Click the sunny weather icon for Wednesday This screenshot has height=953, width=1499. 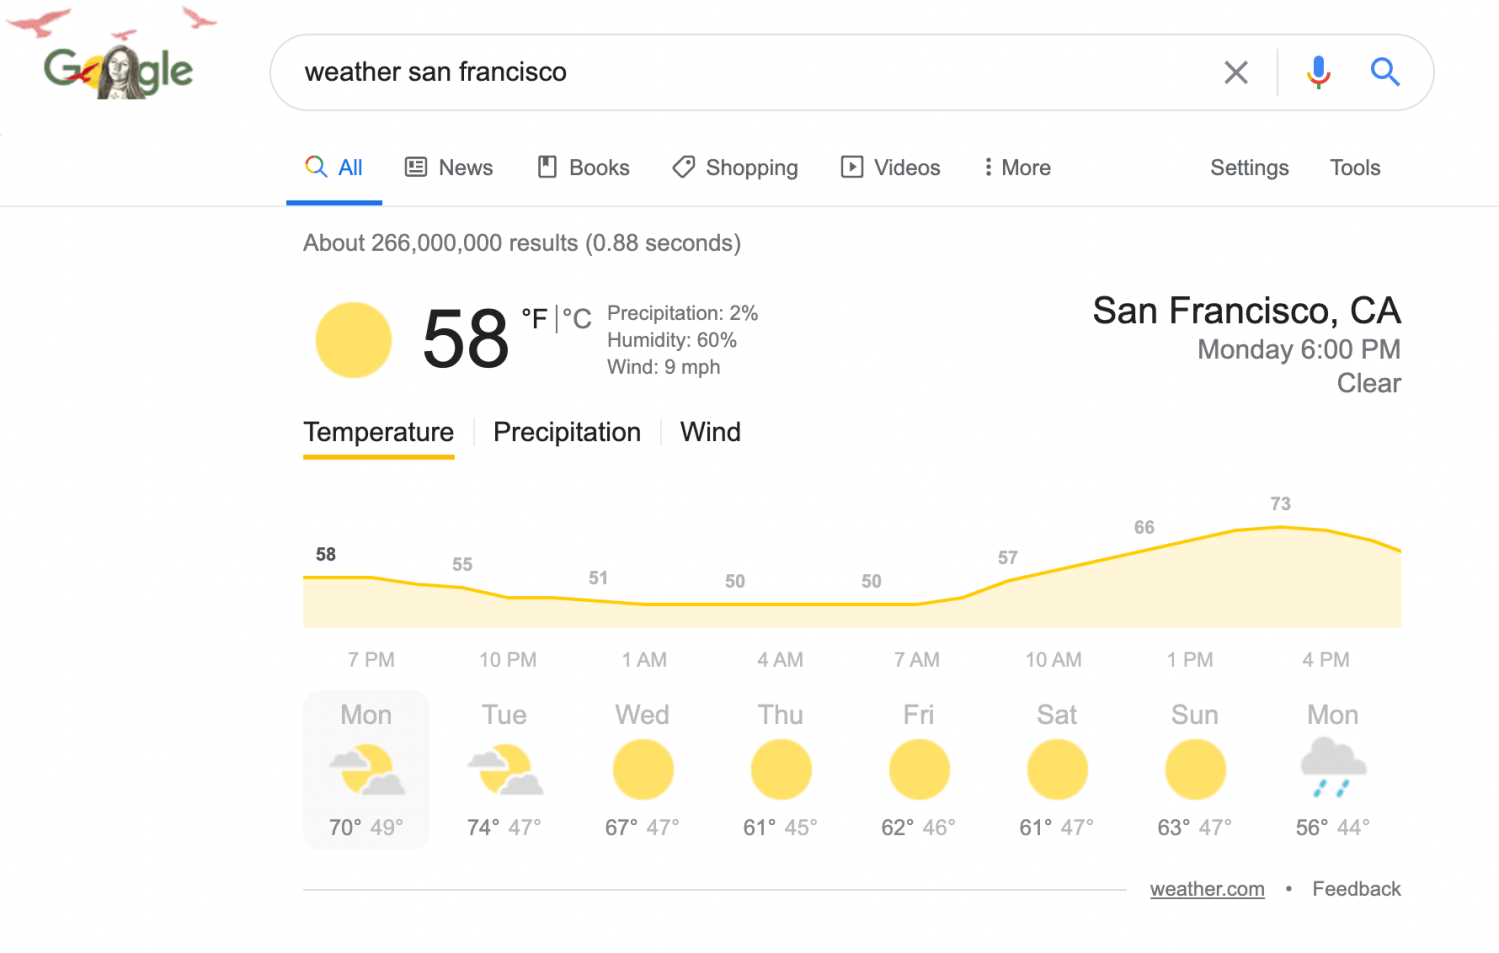(642, 768)
